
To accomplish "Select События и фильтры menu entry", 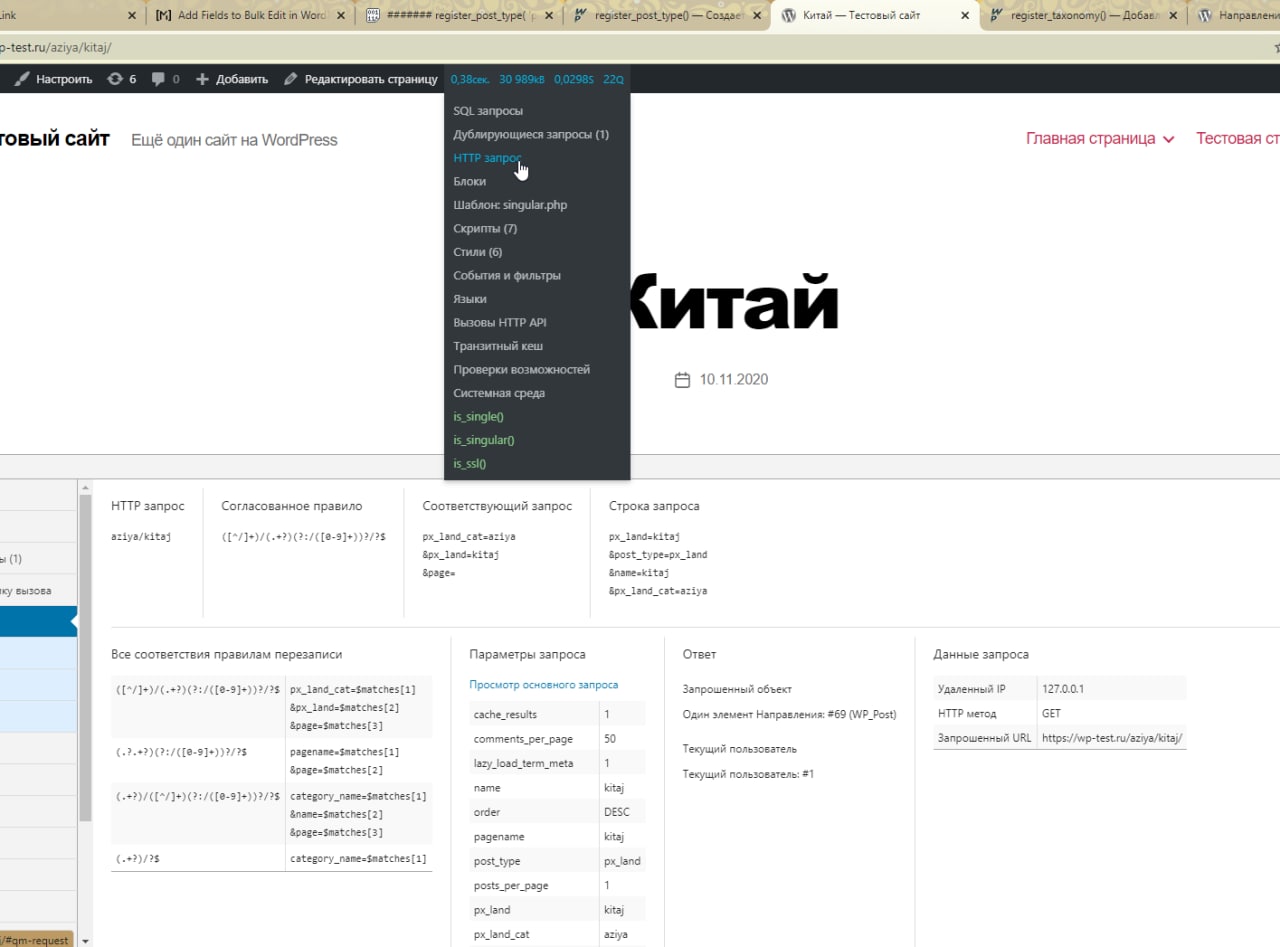I will 506,276.
